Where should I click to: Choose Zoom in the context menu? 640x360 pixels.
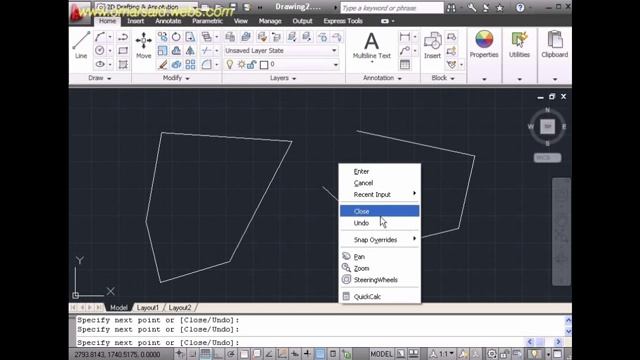click(x=380, y=268)
